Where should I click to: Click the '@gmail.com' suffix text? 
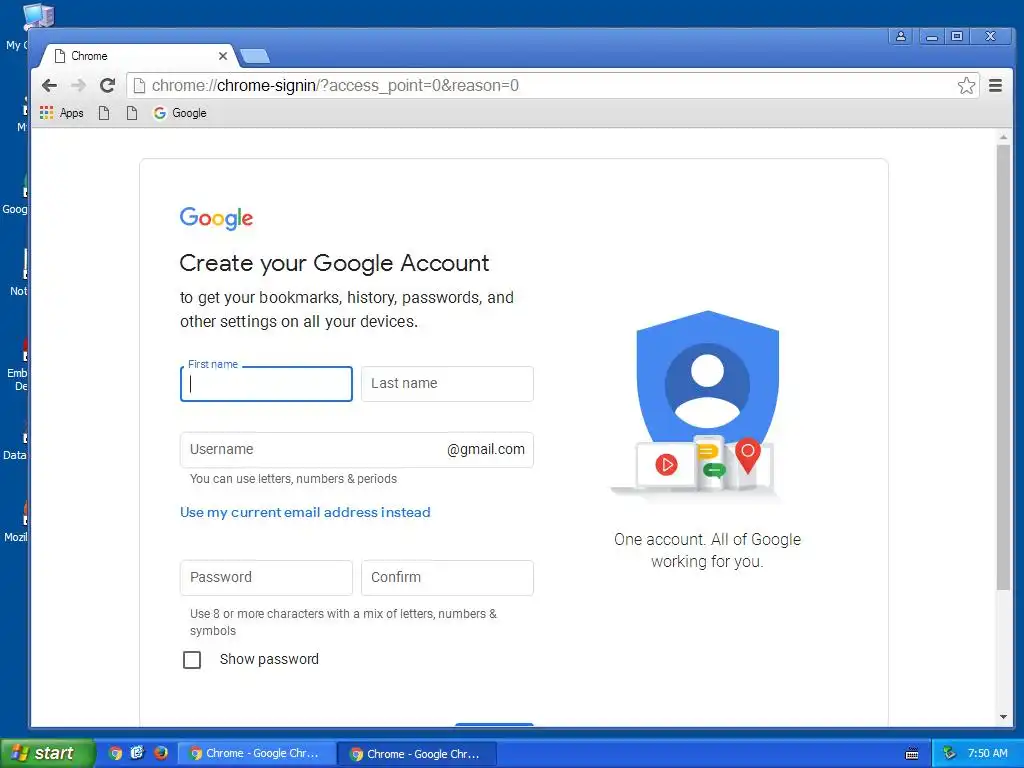coord(486,449)
